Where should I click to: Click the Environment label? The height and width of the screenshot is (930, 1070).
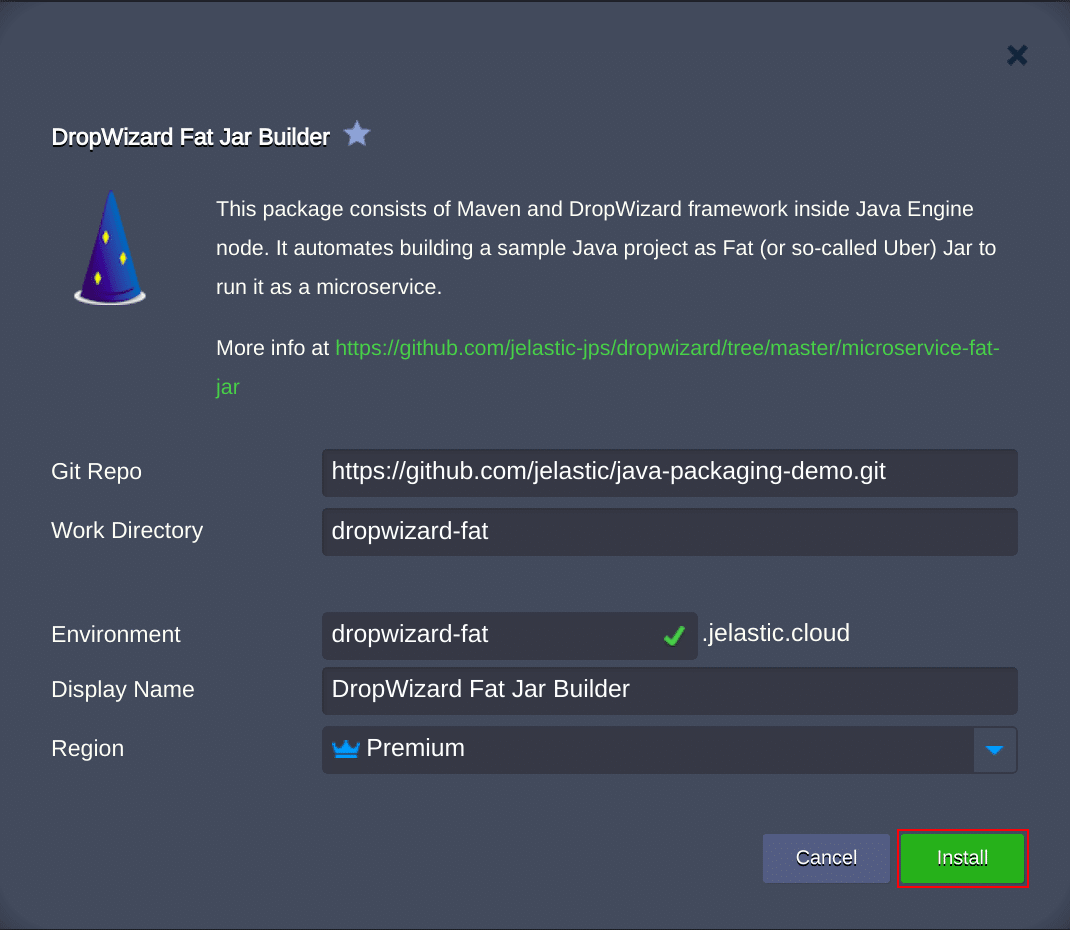[115, 635]
